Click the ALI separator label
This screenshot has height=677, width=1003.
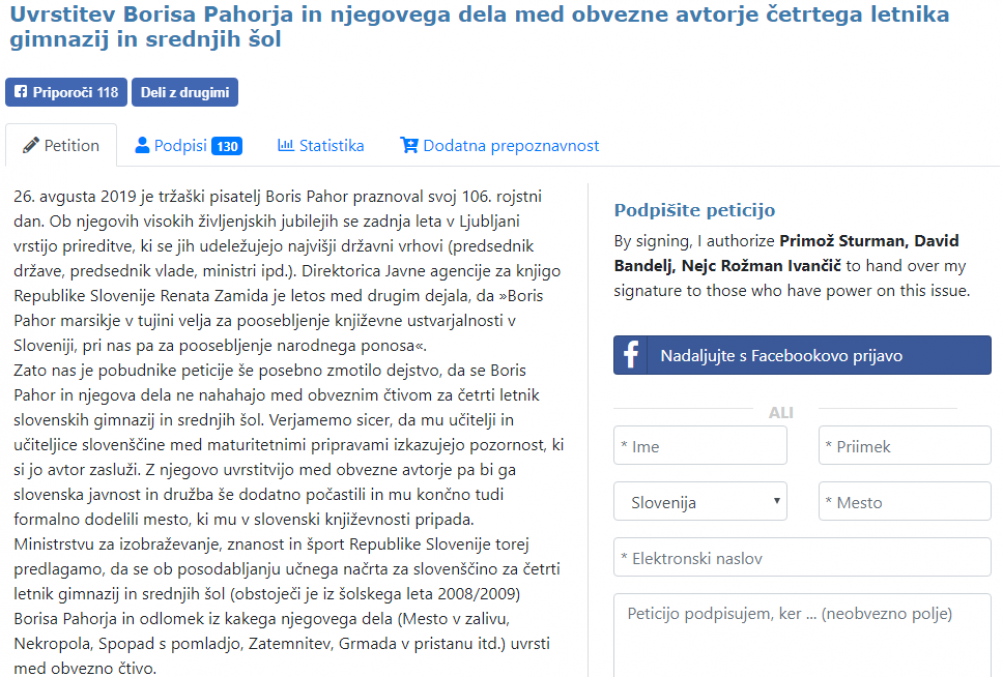[780, 412]
